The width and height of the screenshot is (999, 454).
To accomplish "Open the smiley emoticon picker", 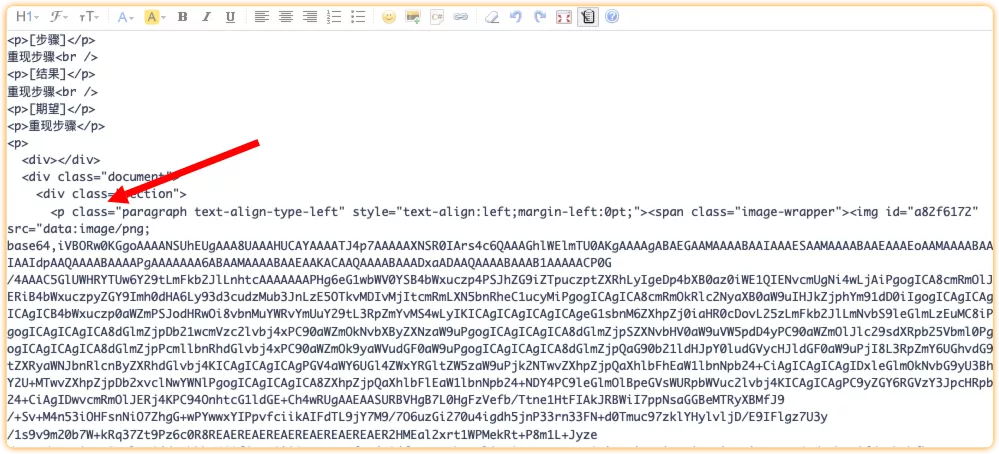I will pyautogui.click(x=389, y=17).
